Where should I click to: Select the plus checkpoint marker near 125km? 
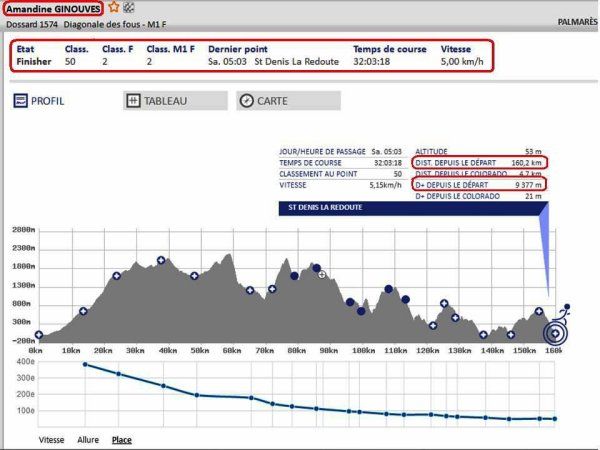(444, 304)
